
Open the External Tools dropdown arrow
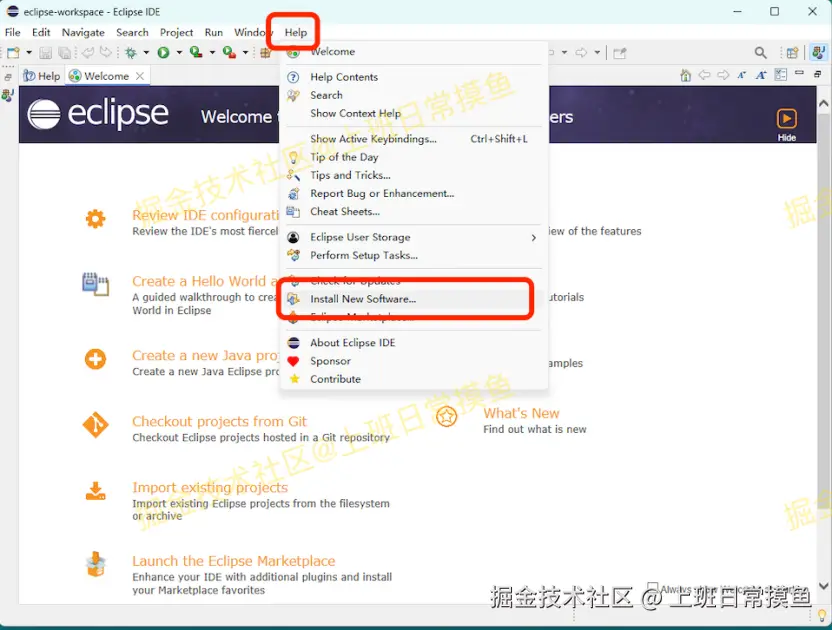(245, 52)
